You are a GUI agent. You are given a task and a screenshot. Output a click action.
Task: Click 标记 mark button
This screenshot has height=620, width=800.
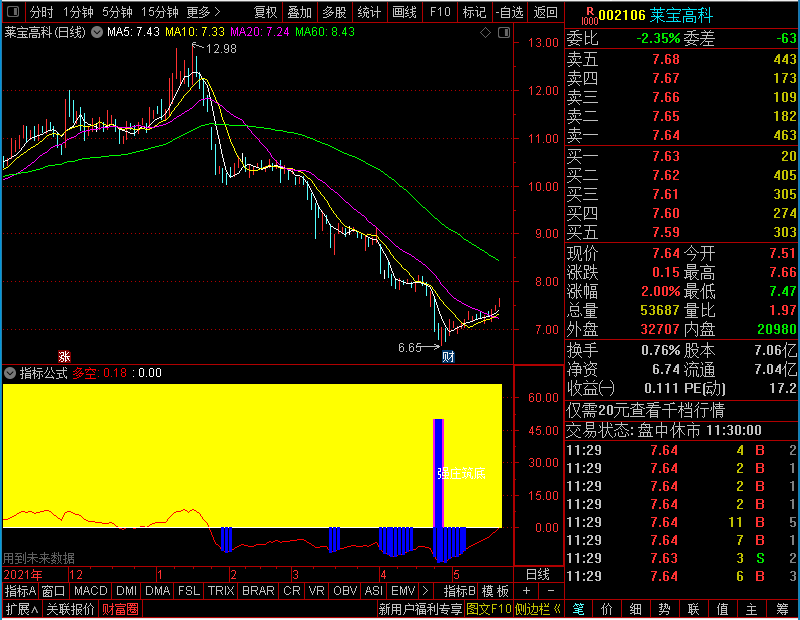point(474,12)
